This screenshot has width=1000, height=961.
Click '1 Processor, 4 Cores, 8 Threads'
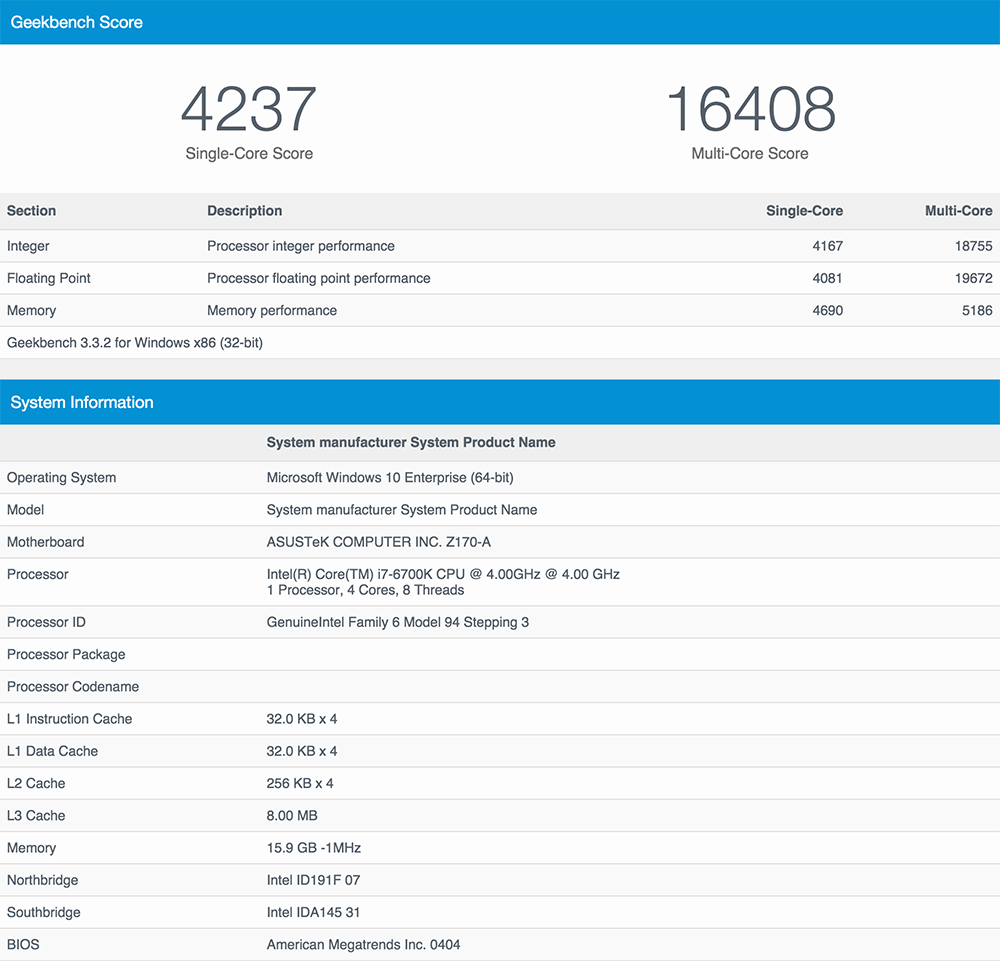coord(365,591)
